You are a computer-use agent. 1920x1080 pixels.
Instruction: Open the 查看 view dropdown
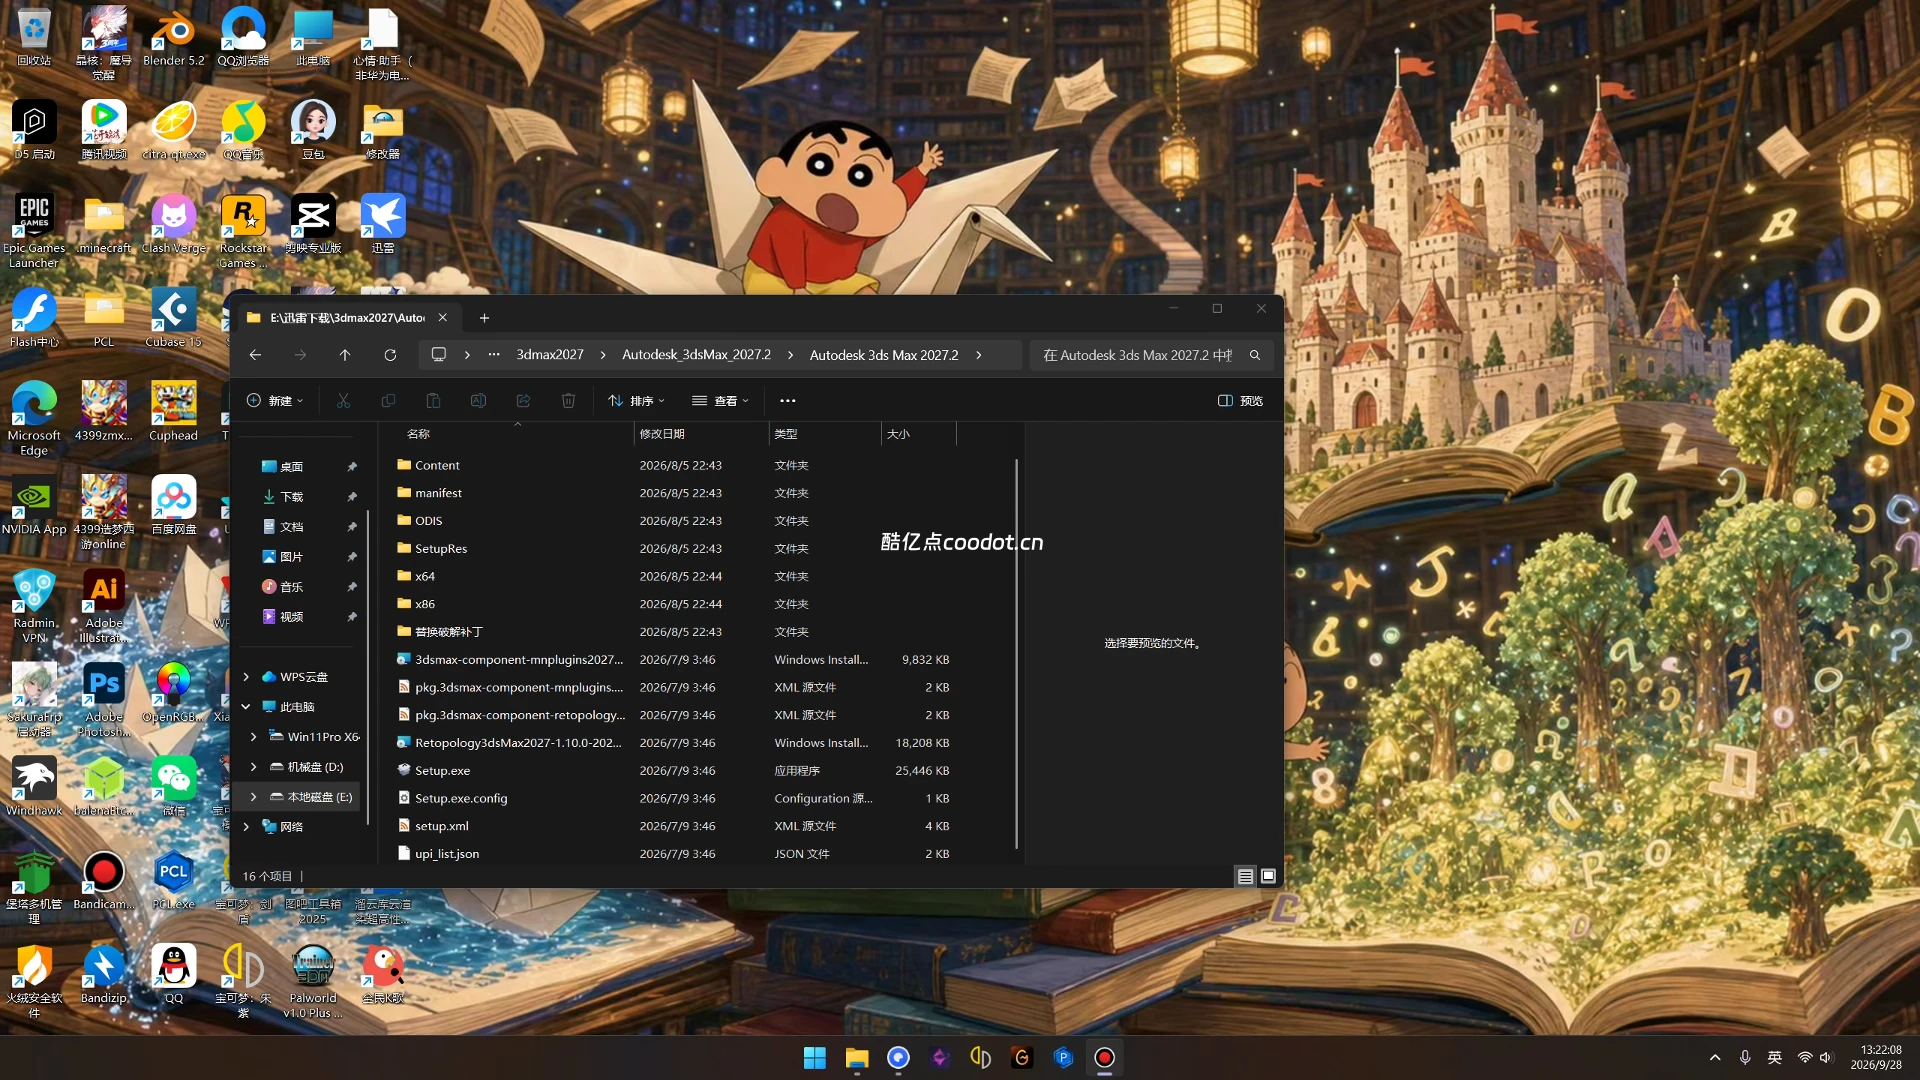tap(720, 401)
